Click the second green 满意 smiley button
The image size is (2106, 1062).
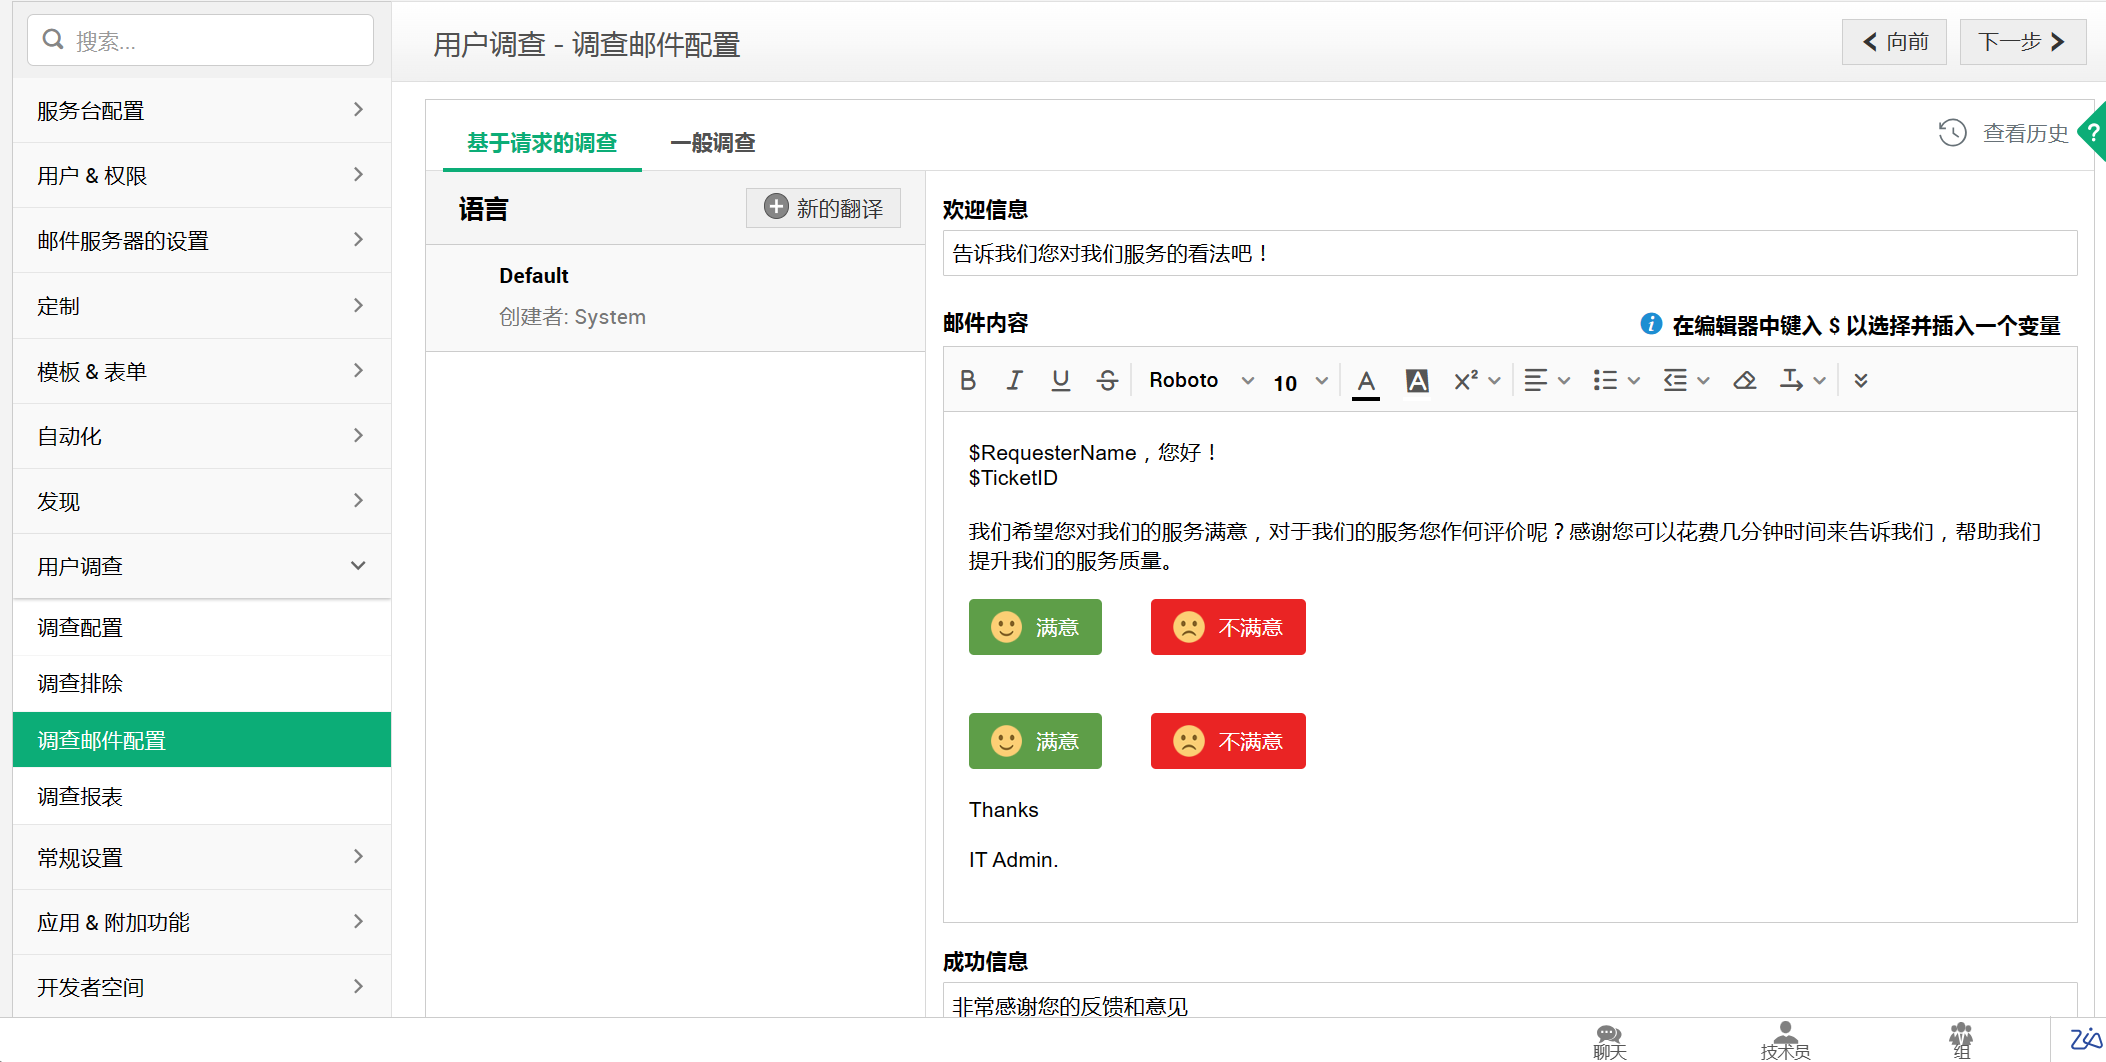pyautogui.click(x=1035, y=741)
